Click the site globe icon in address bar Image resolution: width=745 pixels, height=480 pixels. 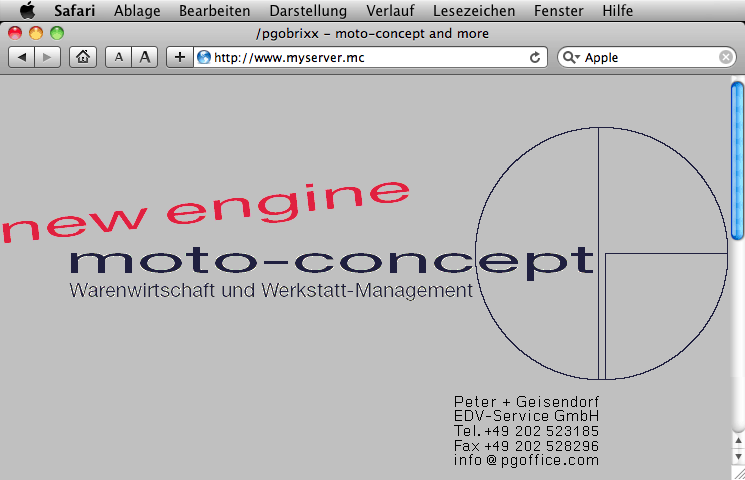[204, 57]
